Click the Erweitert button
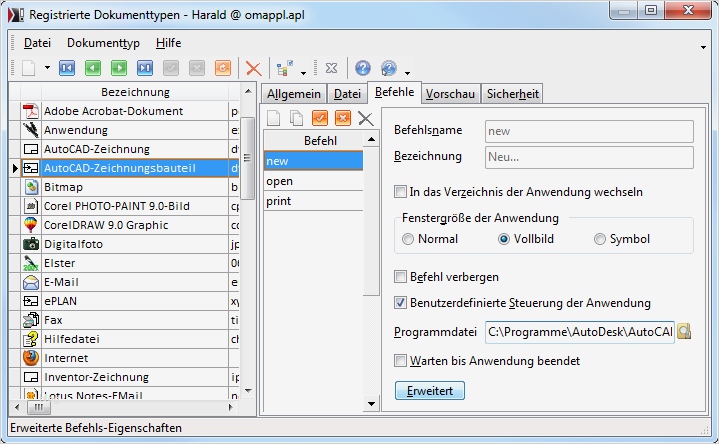 pyautogui.click(x=430, y=391)
